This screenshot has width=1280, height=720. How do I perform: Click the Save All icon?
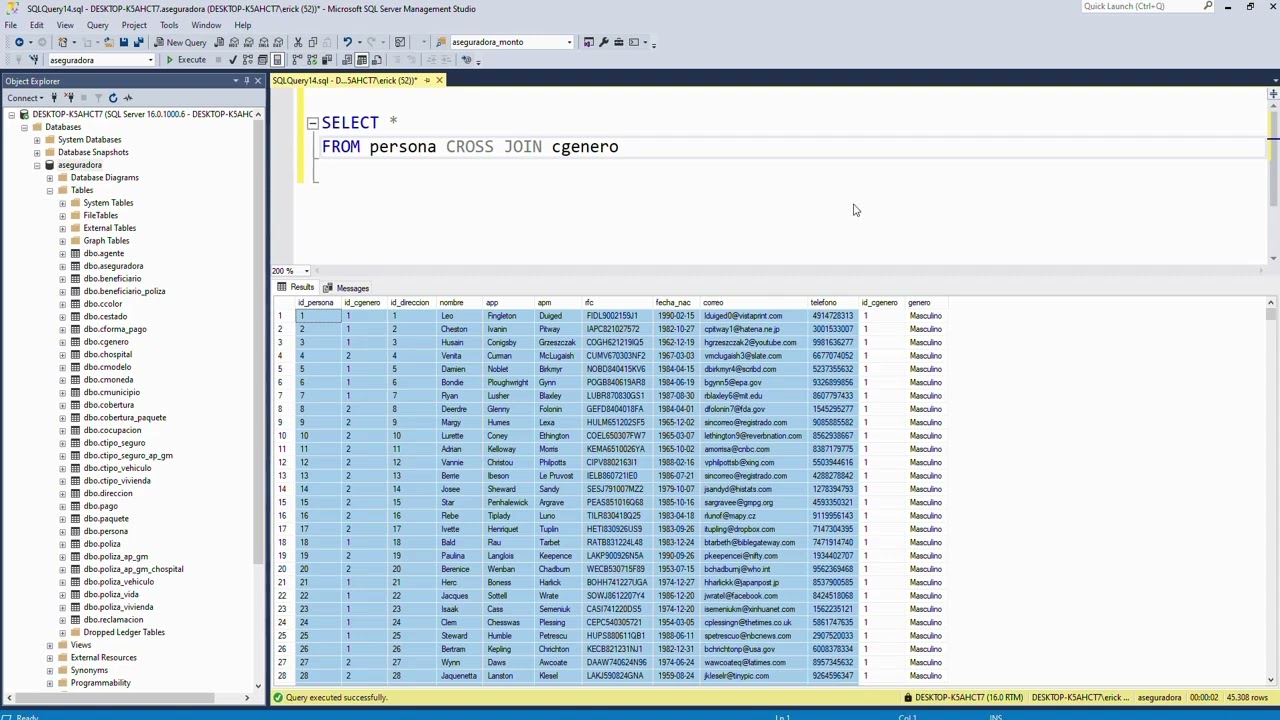[x=138, y=42]
